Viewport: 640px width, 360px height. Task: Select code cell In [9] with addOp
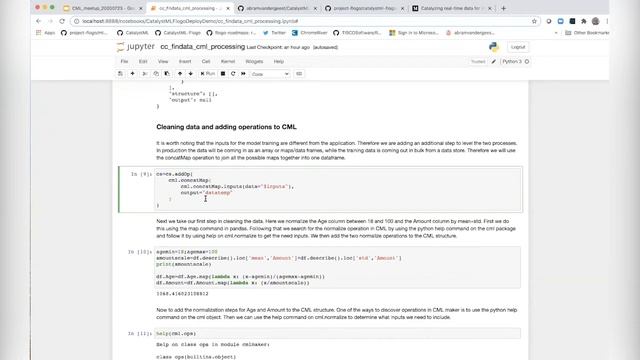pos(338,189)
